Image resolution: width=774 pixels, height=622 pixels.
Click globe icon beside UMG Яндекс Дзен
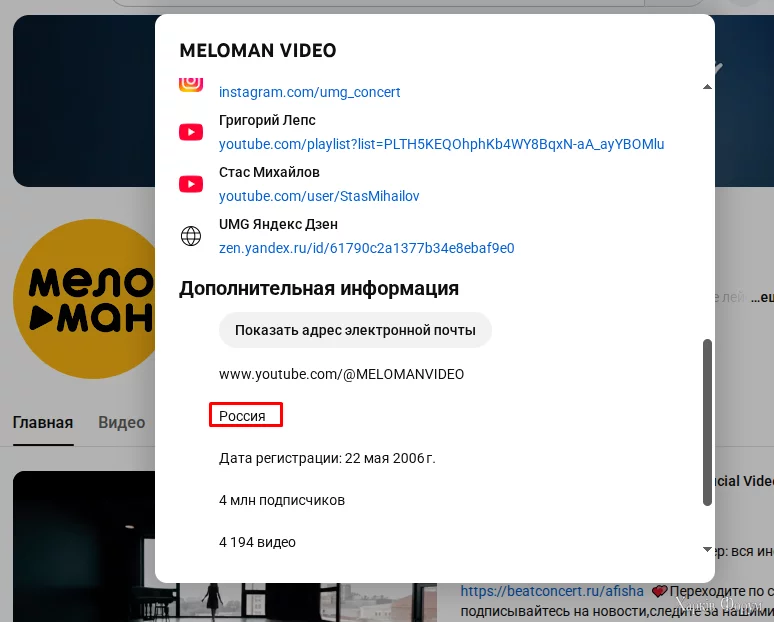191,236
